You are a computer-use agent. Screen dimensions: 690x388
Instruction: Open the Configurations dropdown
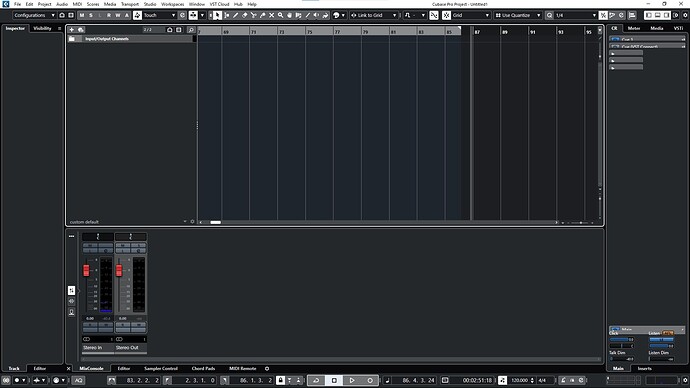(x=34, y=15)
